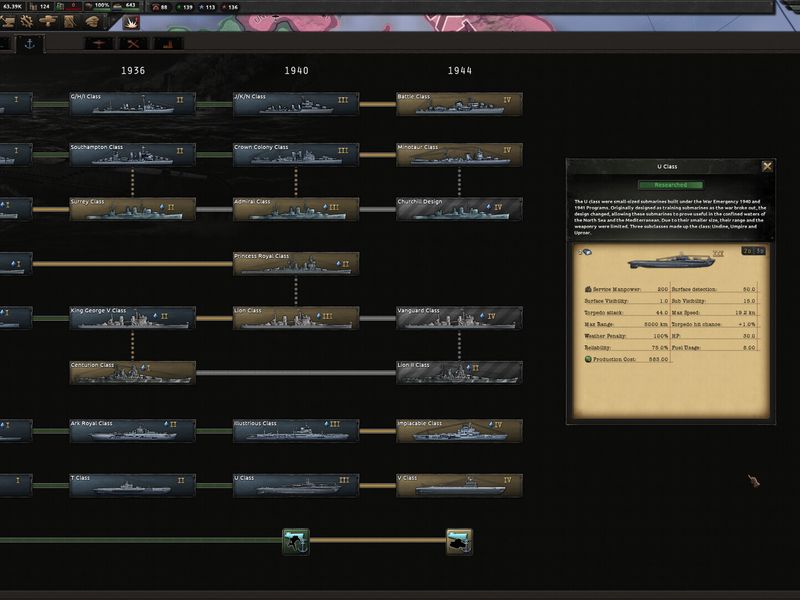Screen dimensions: 800x600
Task: Click the stability 100% indicator
Action: (x=97, y=6)
